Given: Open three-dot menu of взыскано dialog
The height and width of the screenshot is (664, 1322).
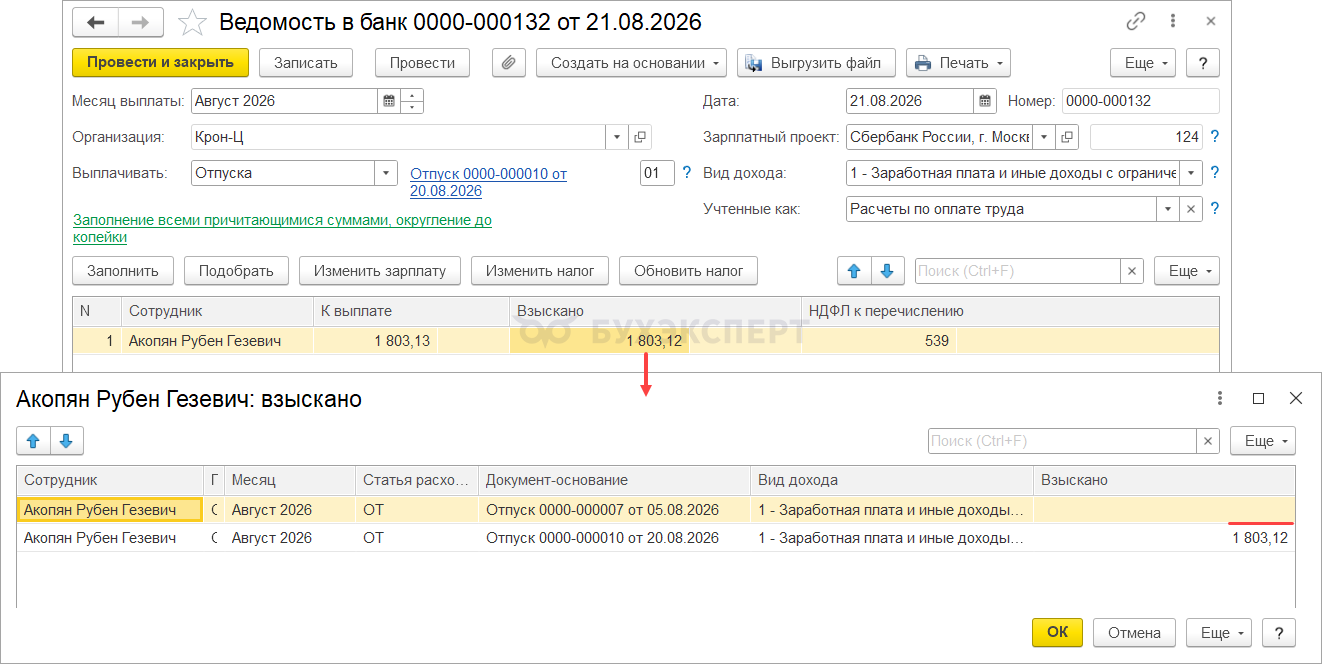Looking at the screenshot, I should click(x=1220, y=398).
